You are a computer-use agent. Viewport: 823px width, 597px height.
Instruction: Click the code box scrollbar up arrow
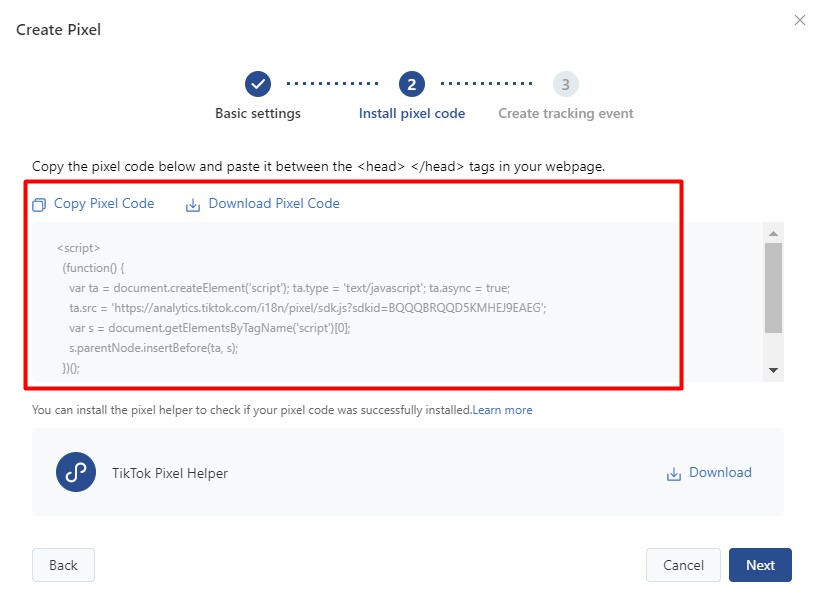click(x=773, y=233)
